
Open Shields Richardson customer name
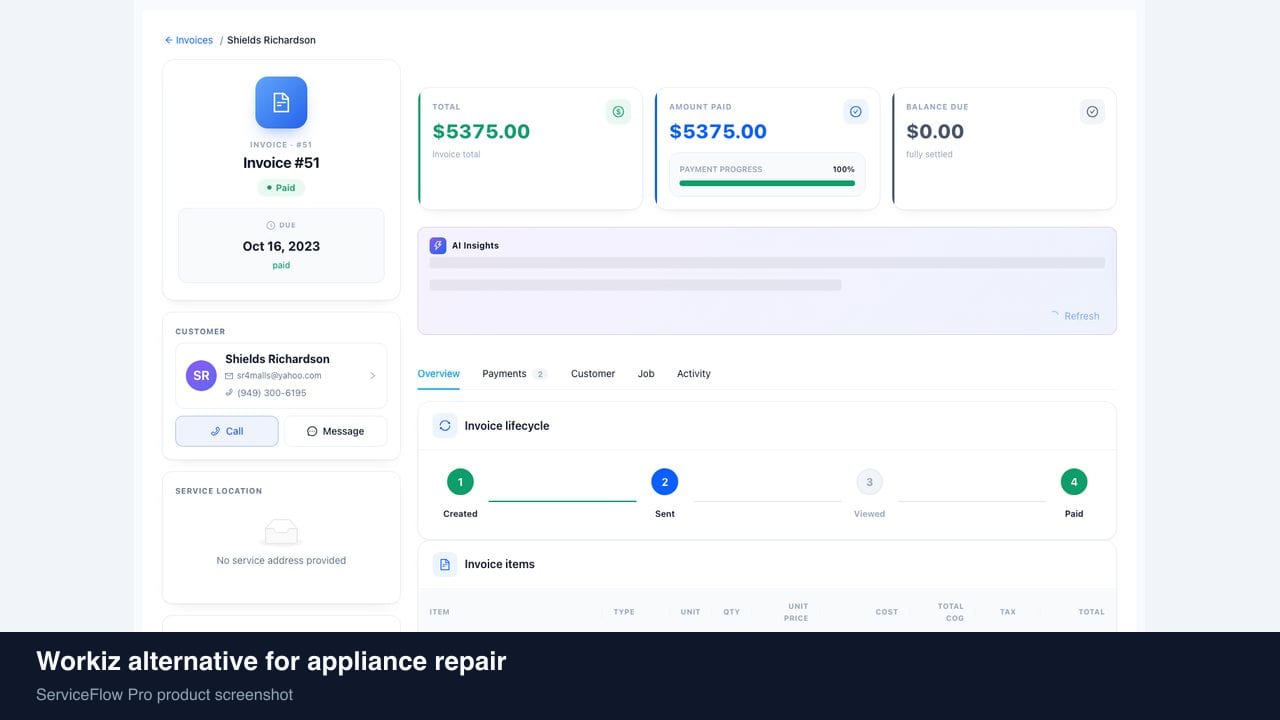[277, 359]
